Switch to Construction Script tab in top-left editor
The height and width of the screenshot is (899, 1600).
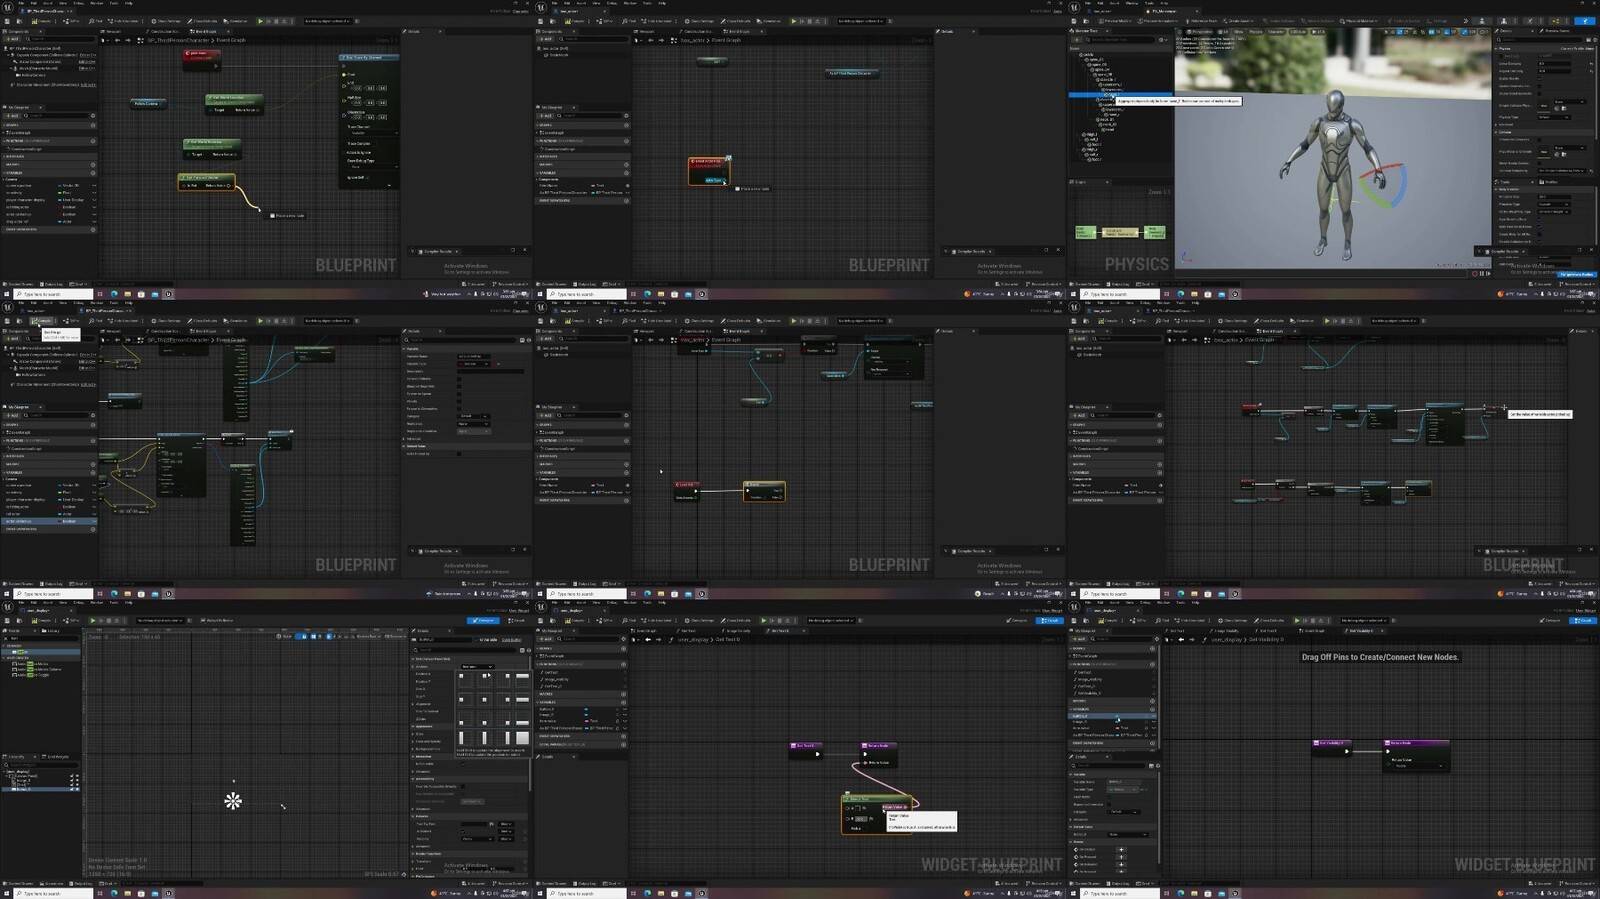[163, 31]
